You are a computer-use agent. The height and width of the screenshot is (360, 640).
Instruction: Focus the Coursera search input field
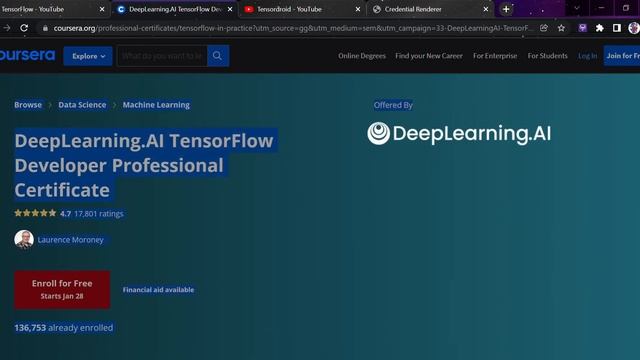click(162, 56)
